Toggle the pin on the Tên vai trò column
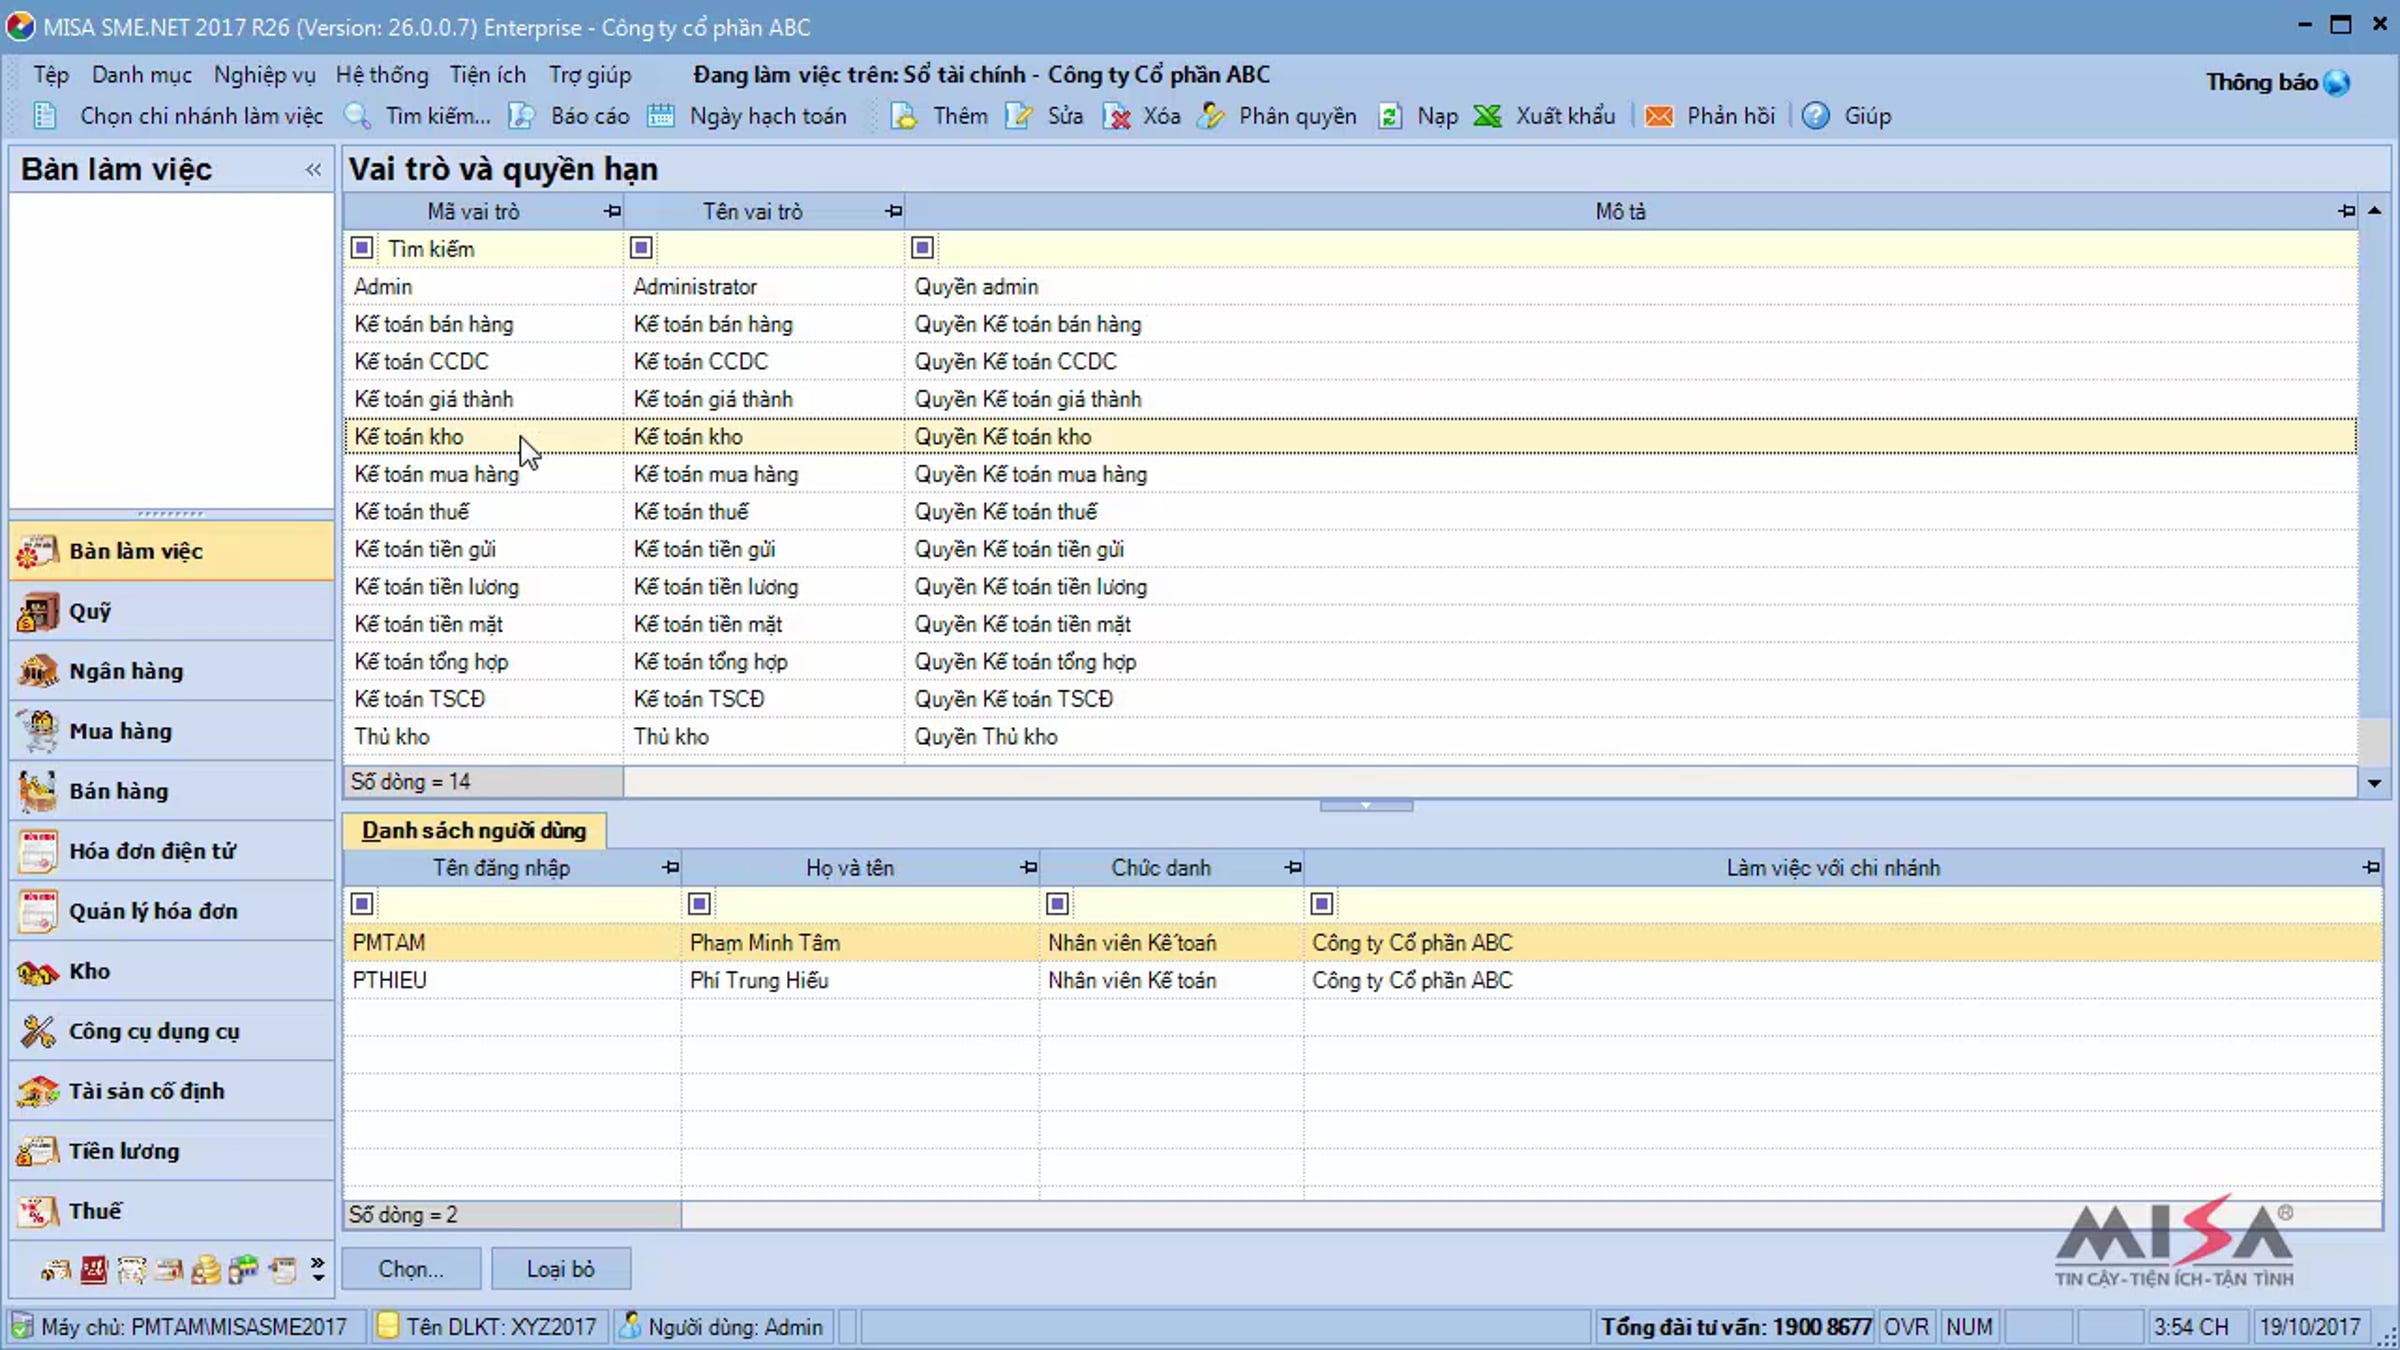This screenshot has width=2400, height=1350. (893, 211)
